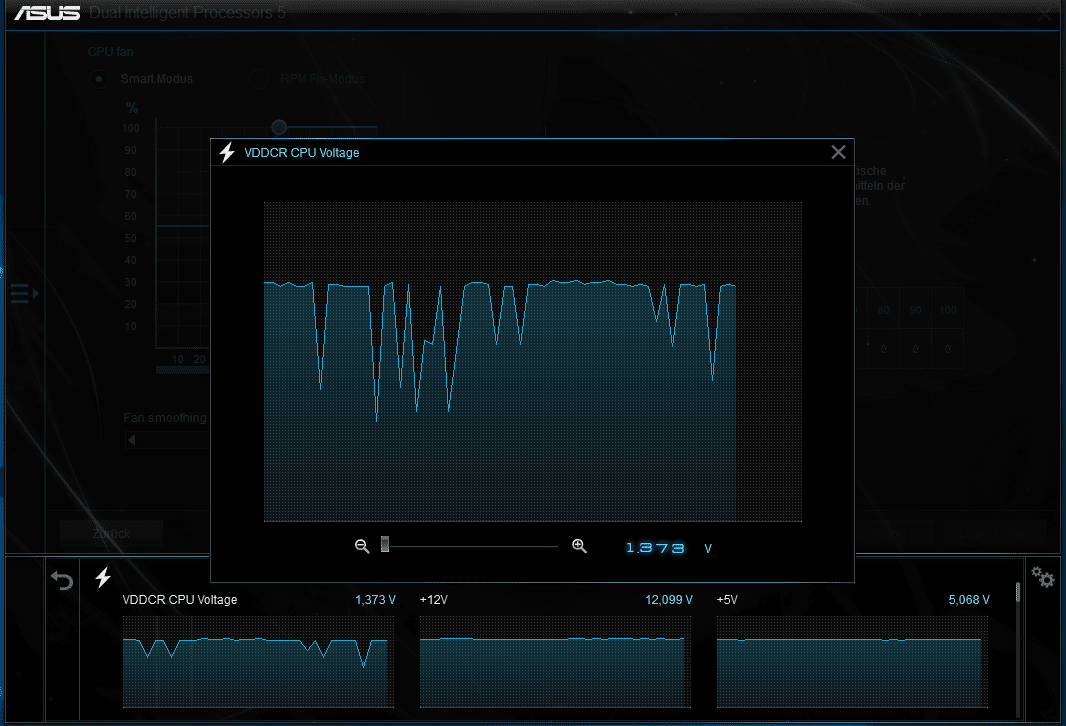Image resolution: width=1066 pixels, height=726 pixels.
Task: Click the CPU fan heading
Action: [110, 52]
